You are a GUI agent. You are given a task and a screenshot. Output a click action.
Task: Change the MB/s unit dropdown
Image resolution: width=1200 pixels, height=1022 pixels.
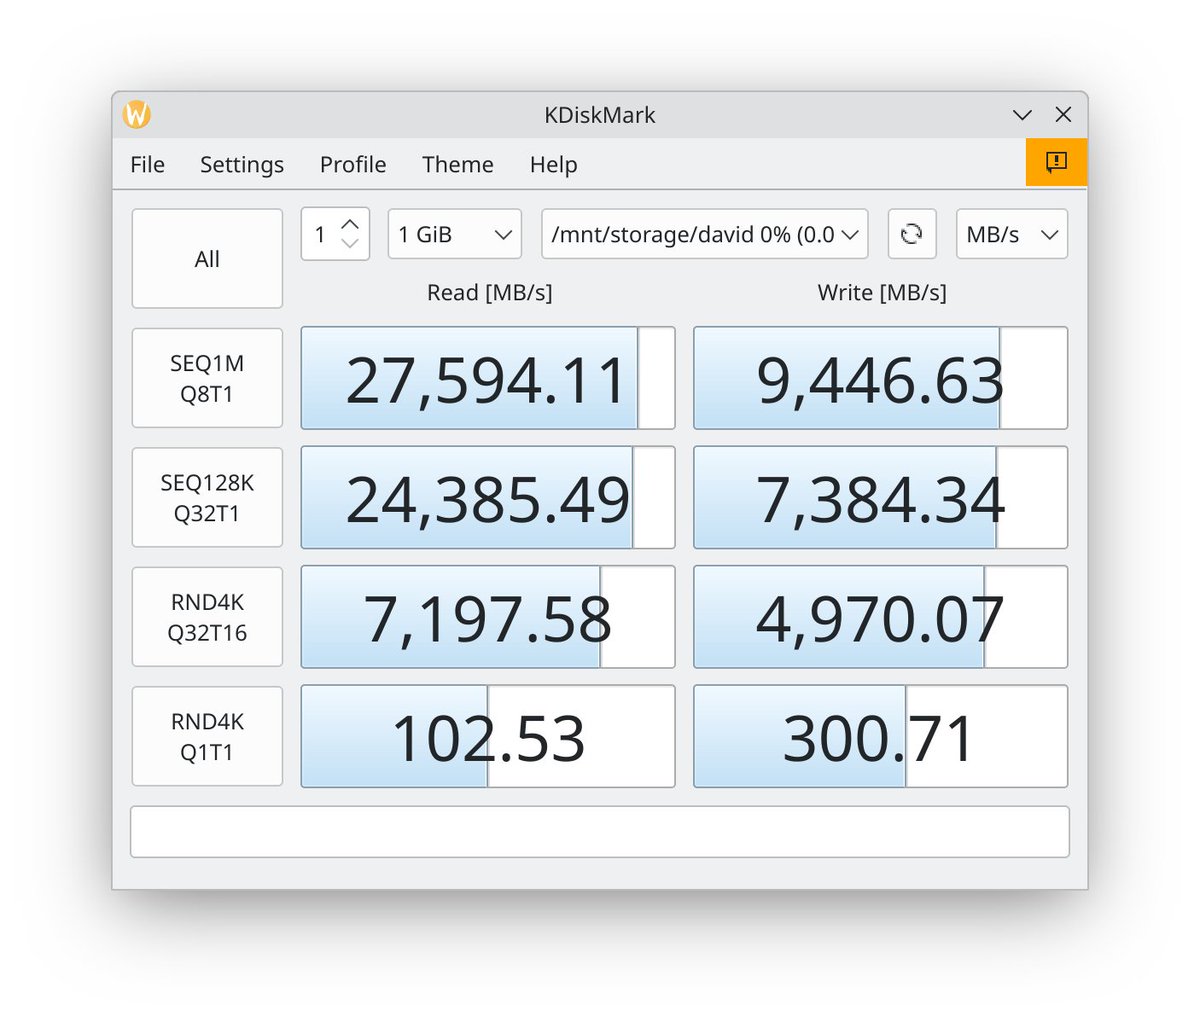1012,234
